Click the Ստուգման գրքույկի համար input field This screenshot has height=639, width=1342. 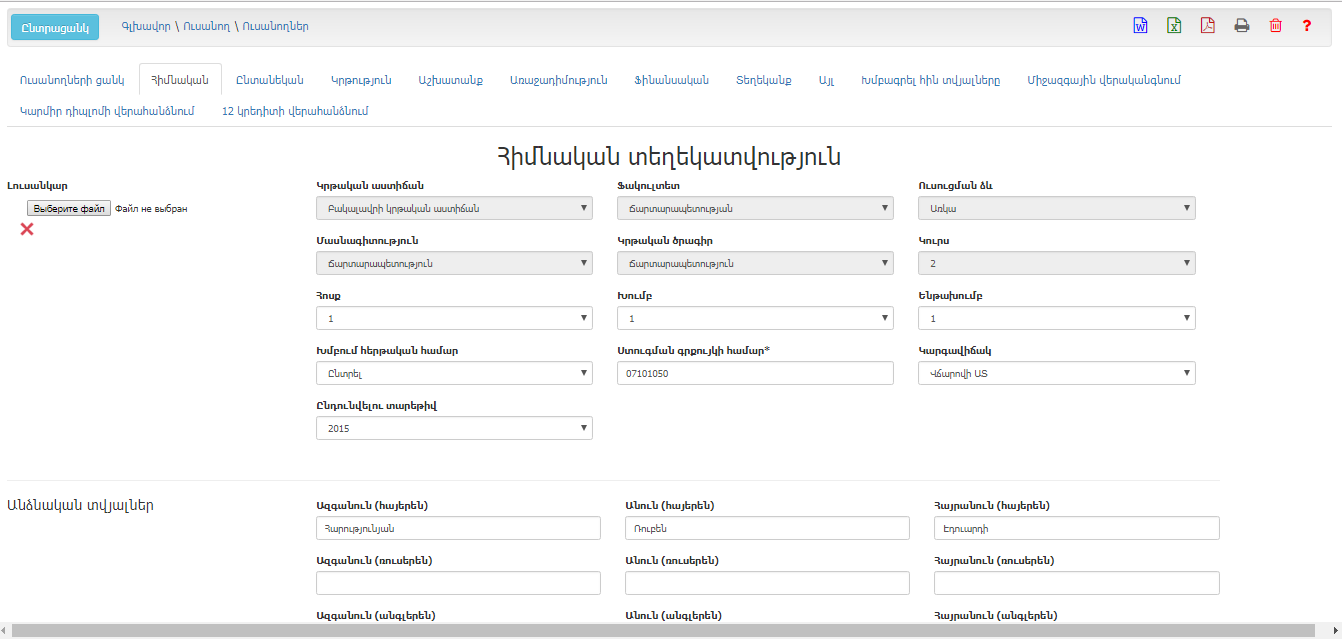coord(755,373)
